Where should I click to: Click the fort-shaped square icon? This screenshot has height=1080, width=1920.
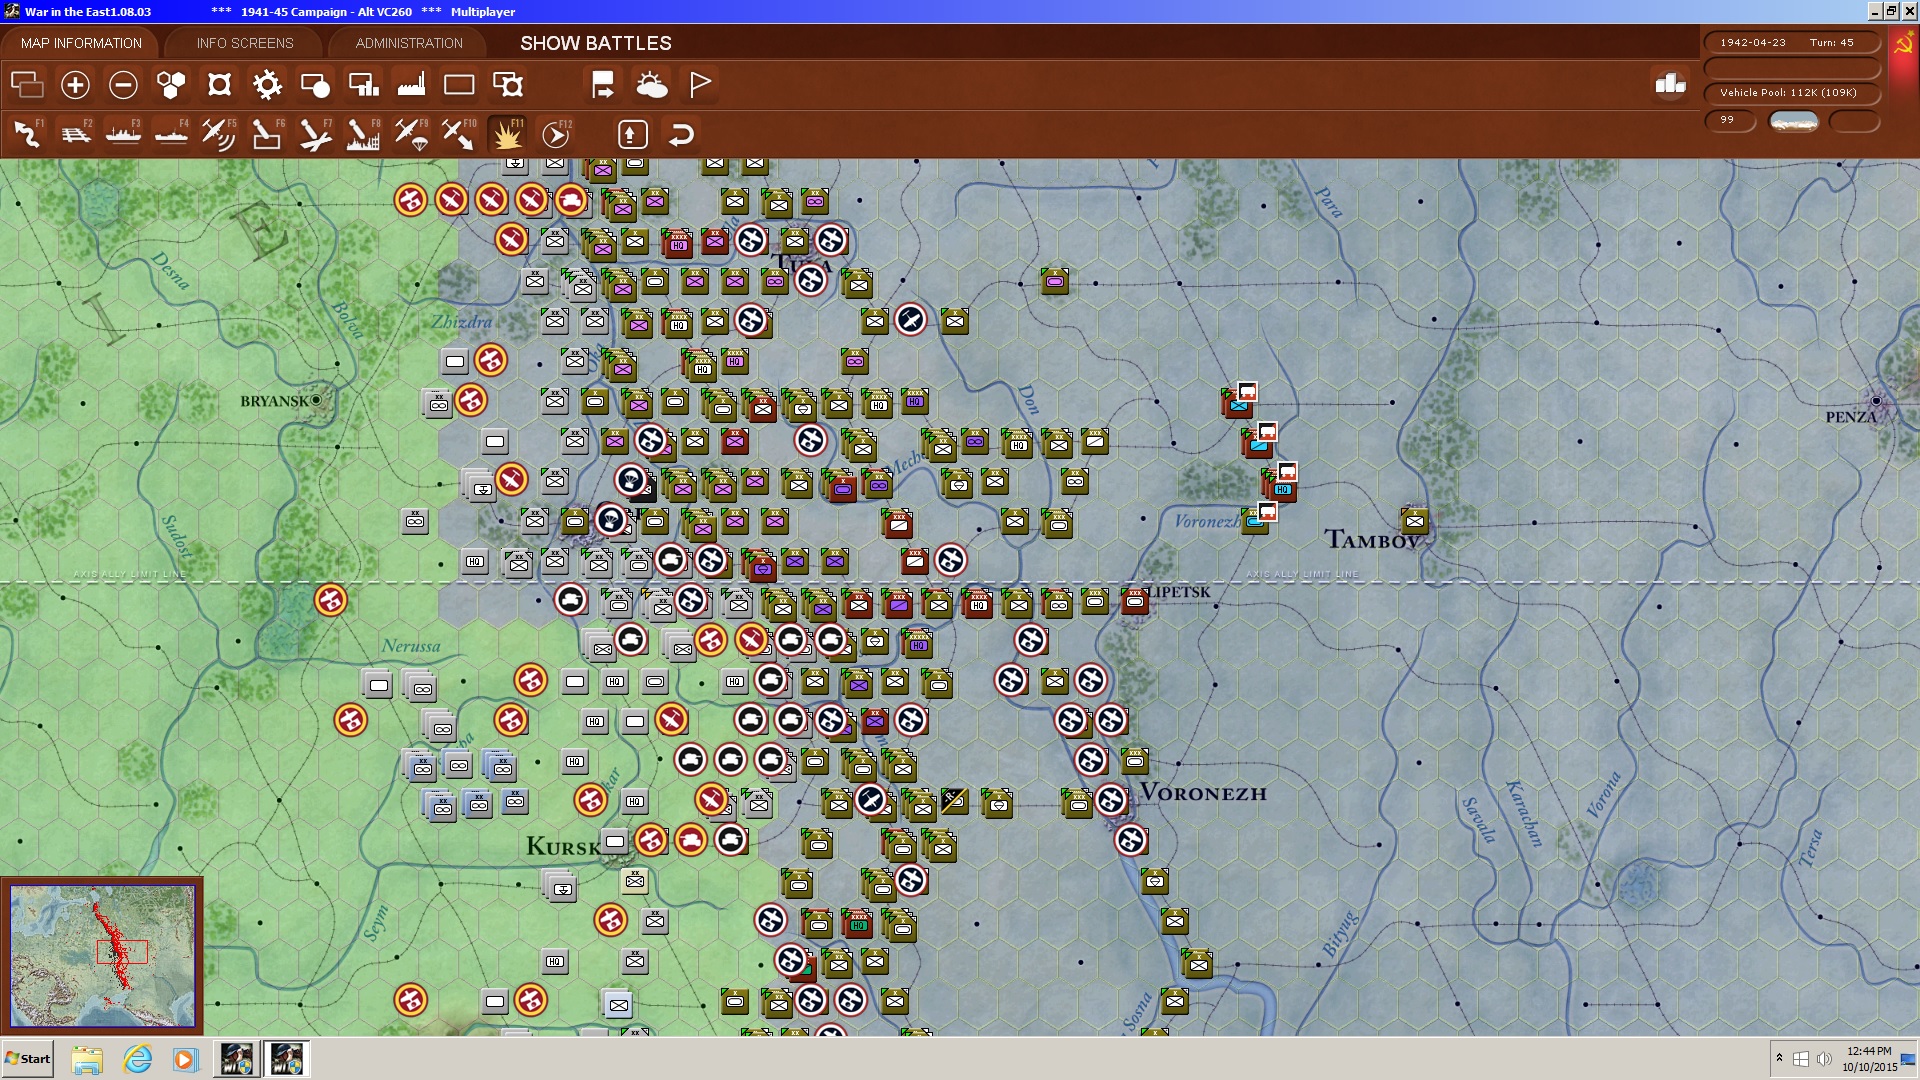(x=219, y=85)
